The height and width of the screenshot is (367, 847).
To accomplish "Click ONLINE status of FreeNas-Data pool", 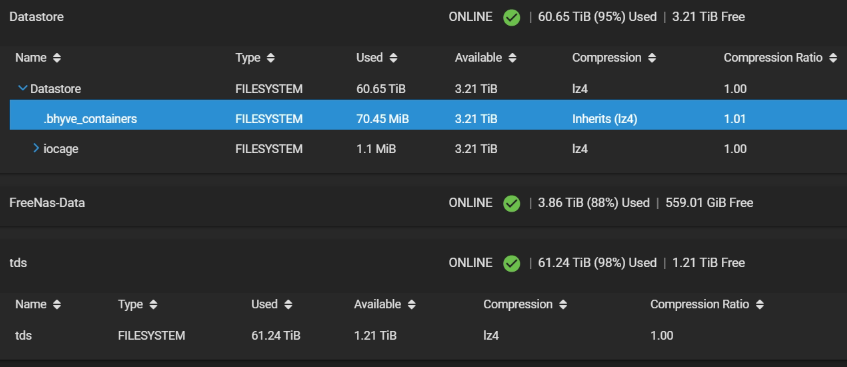I will point(470,203).
